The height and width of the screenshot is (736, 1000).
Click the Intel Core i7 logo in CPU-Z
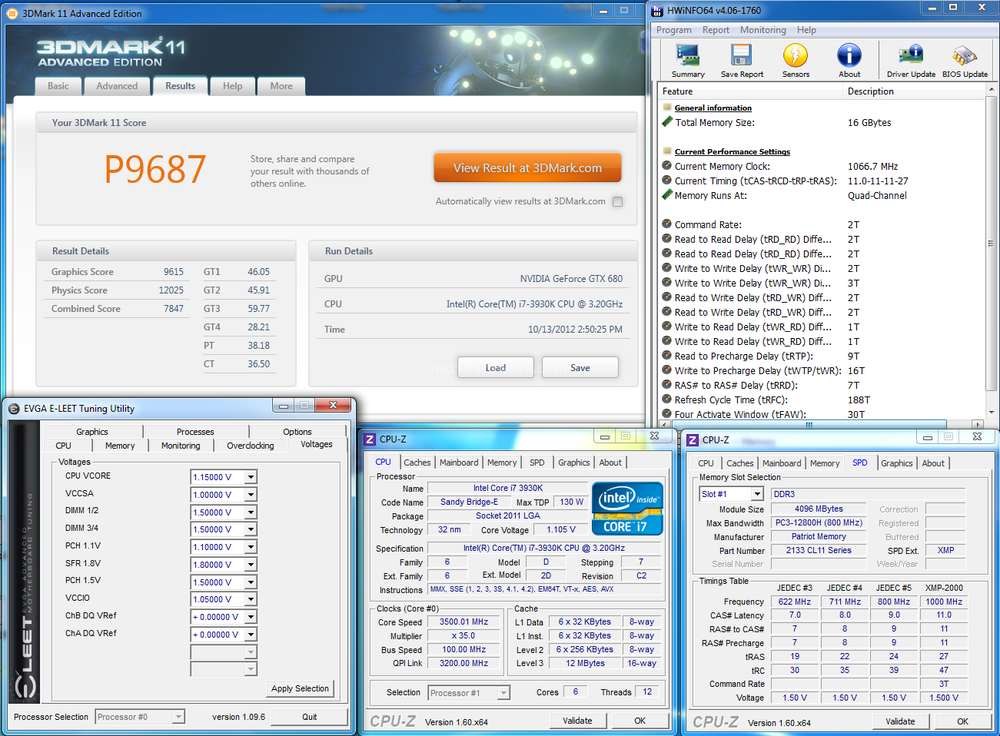click(627, 508)
